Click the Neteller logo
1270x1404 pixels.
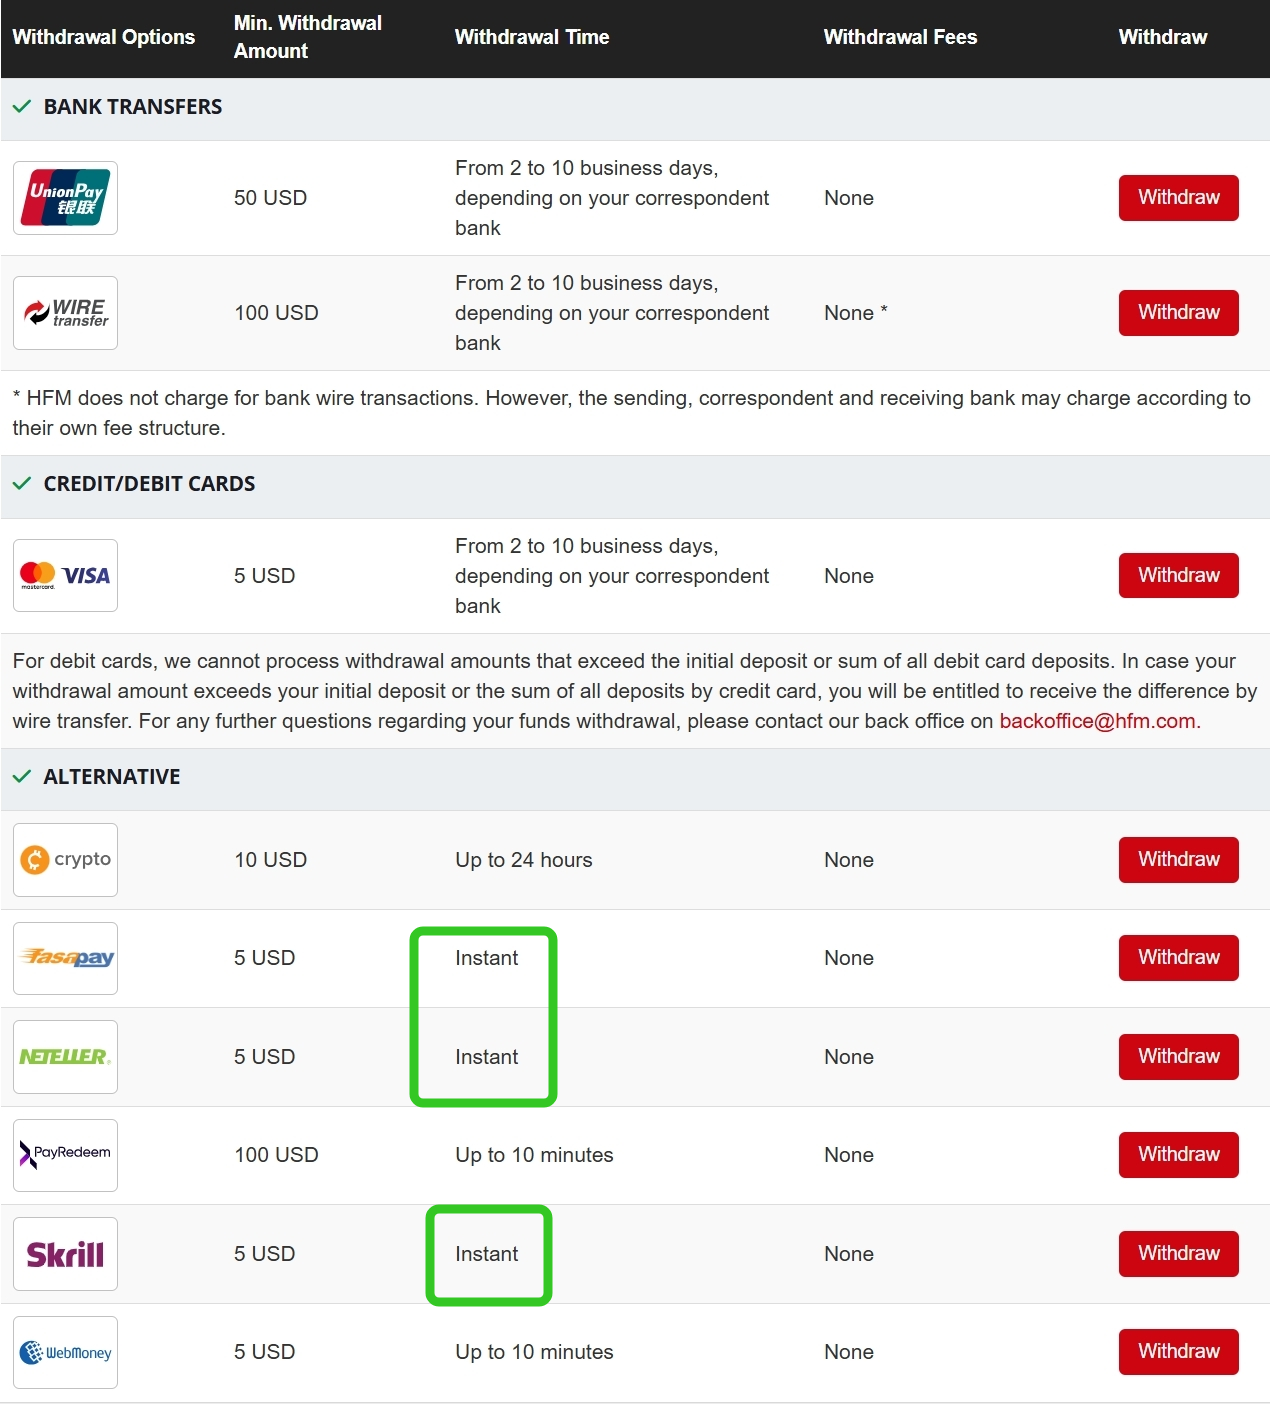(65, 1057)
